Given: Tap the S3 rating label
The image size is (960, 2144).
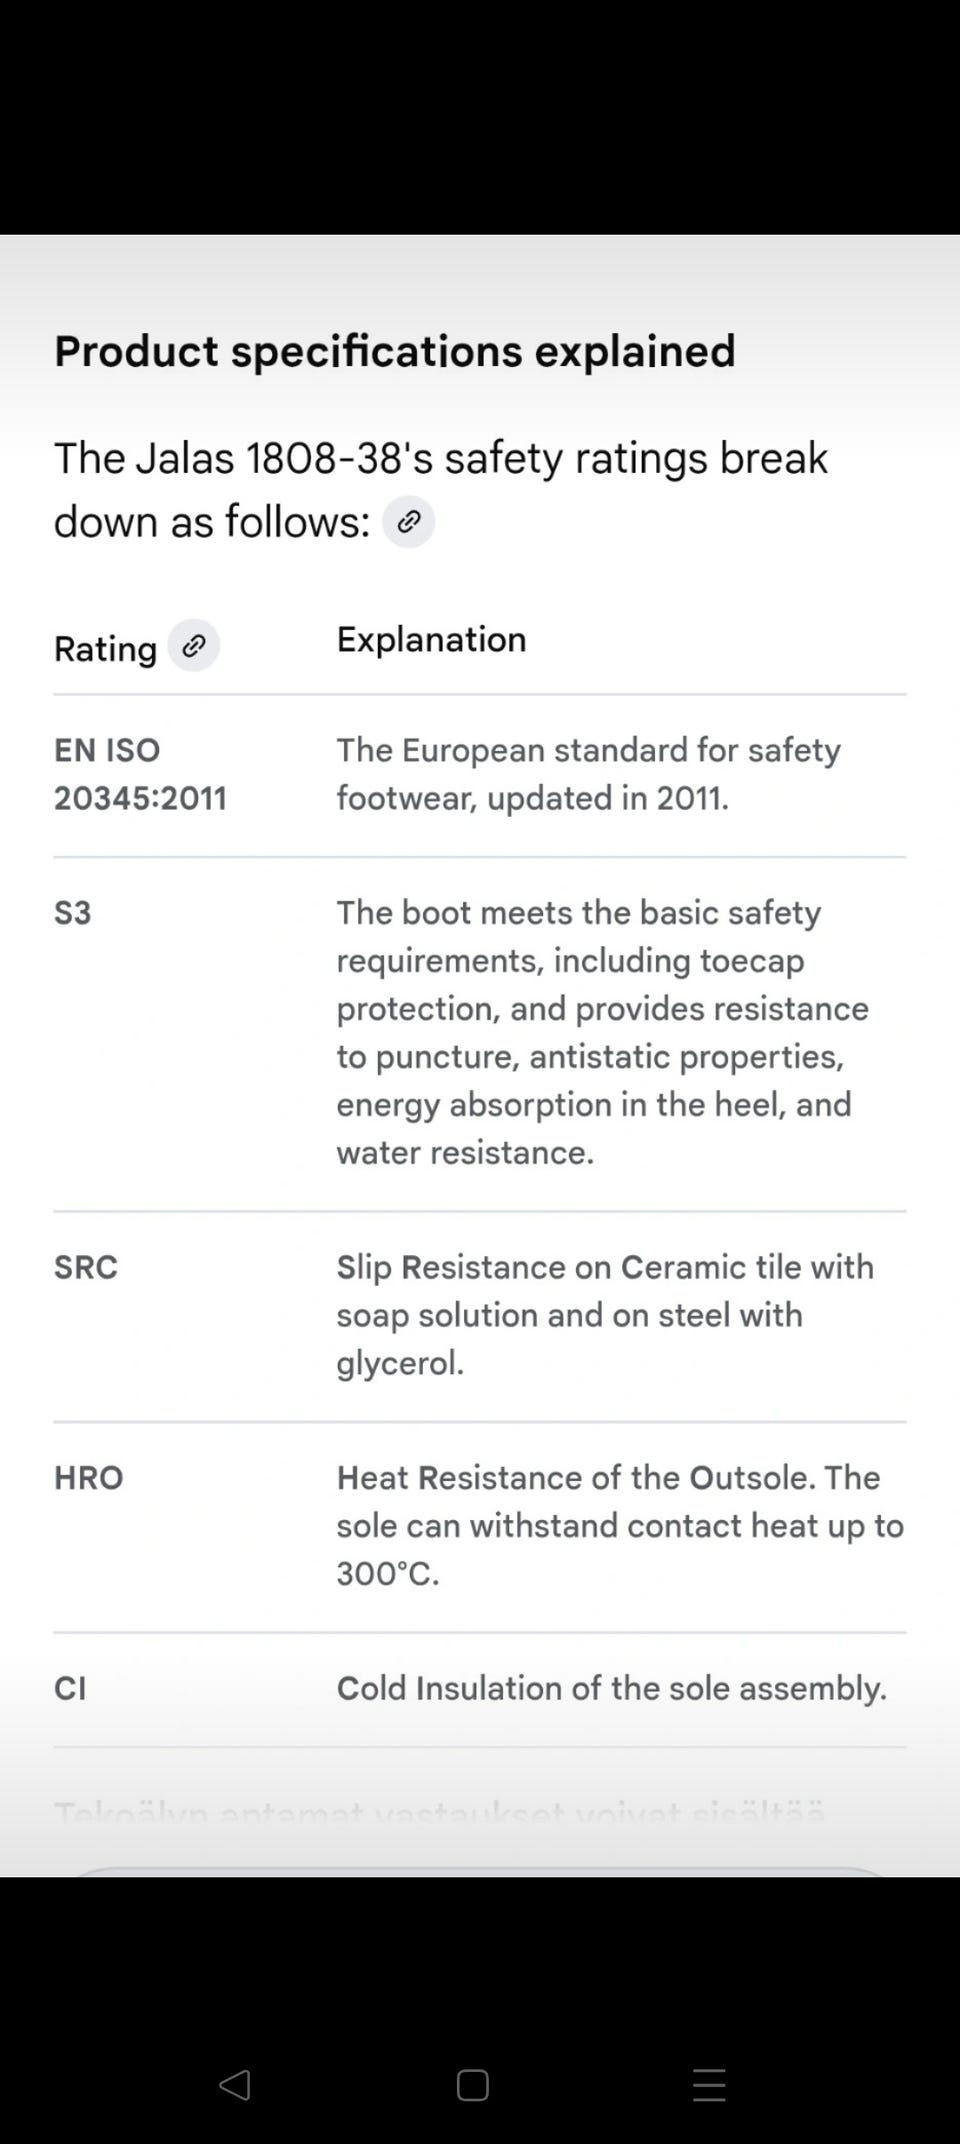Looking at the screenshot, I should [x=72, y=913].
